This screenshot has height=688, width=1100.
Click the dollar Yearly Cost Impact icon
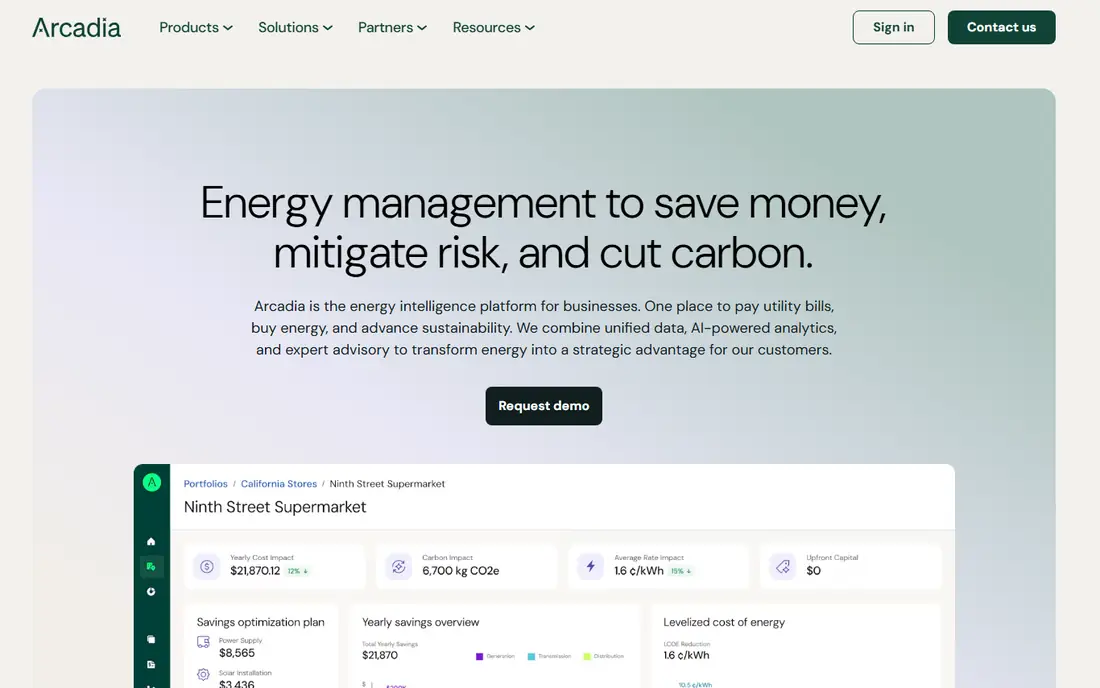[206, 566]
